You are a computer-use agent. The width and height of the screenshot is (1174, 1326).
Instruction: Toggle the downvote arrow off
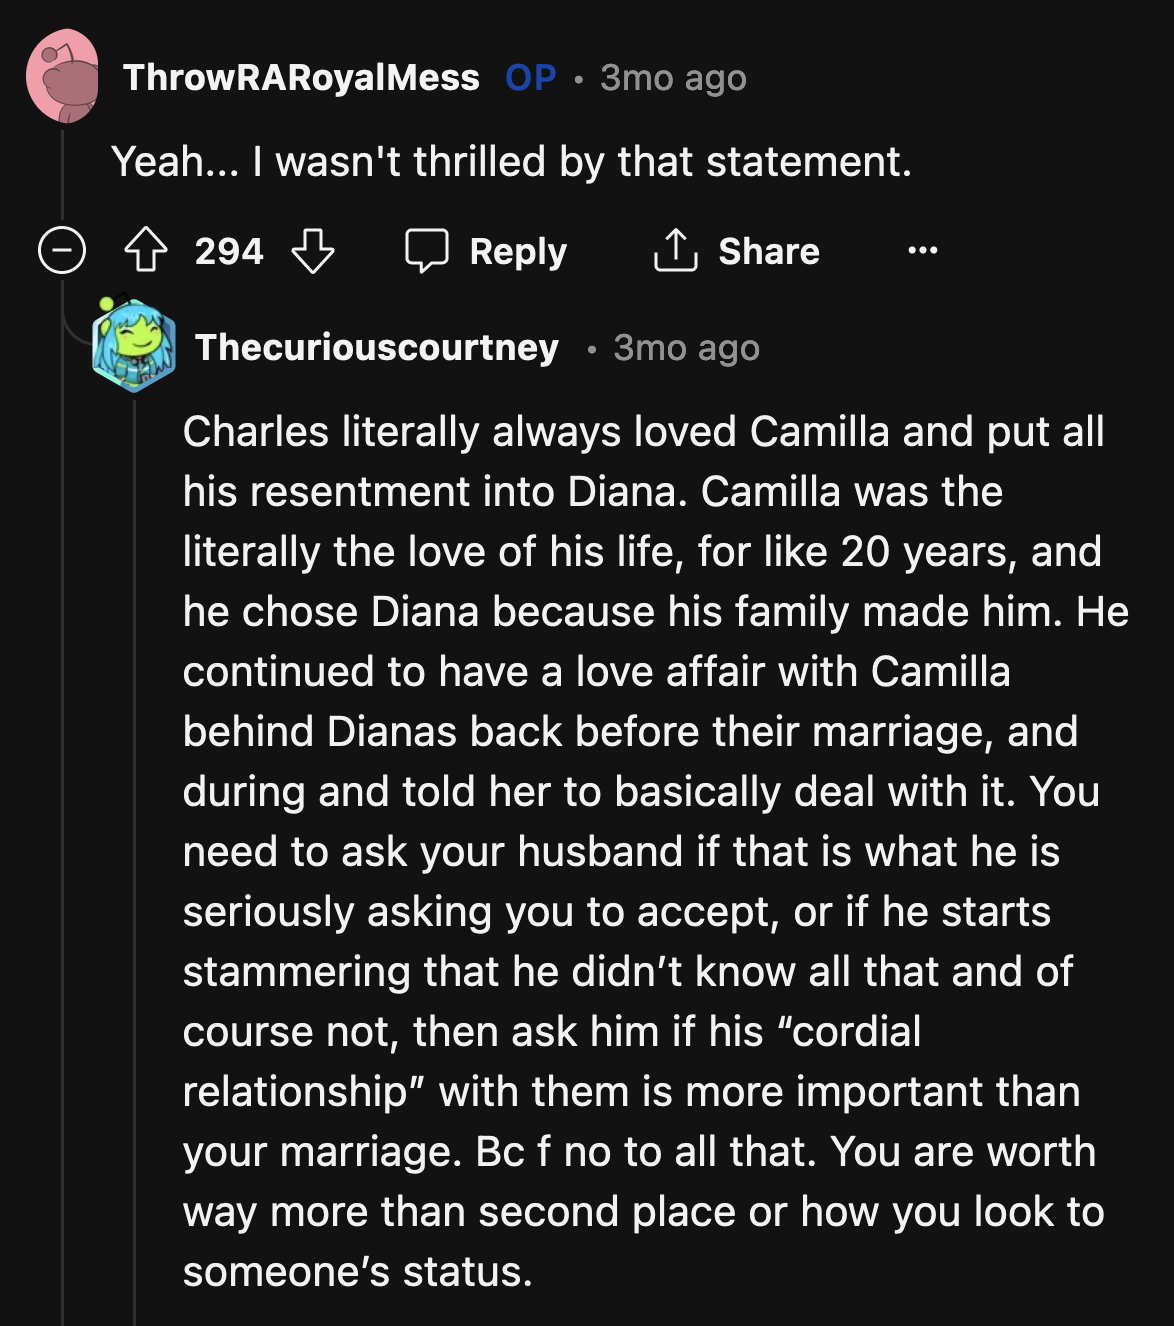coord(315,251)
